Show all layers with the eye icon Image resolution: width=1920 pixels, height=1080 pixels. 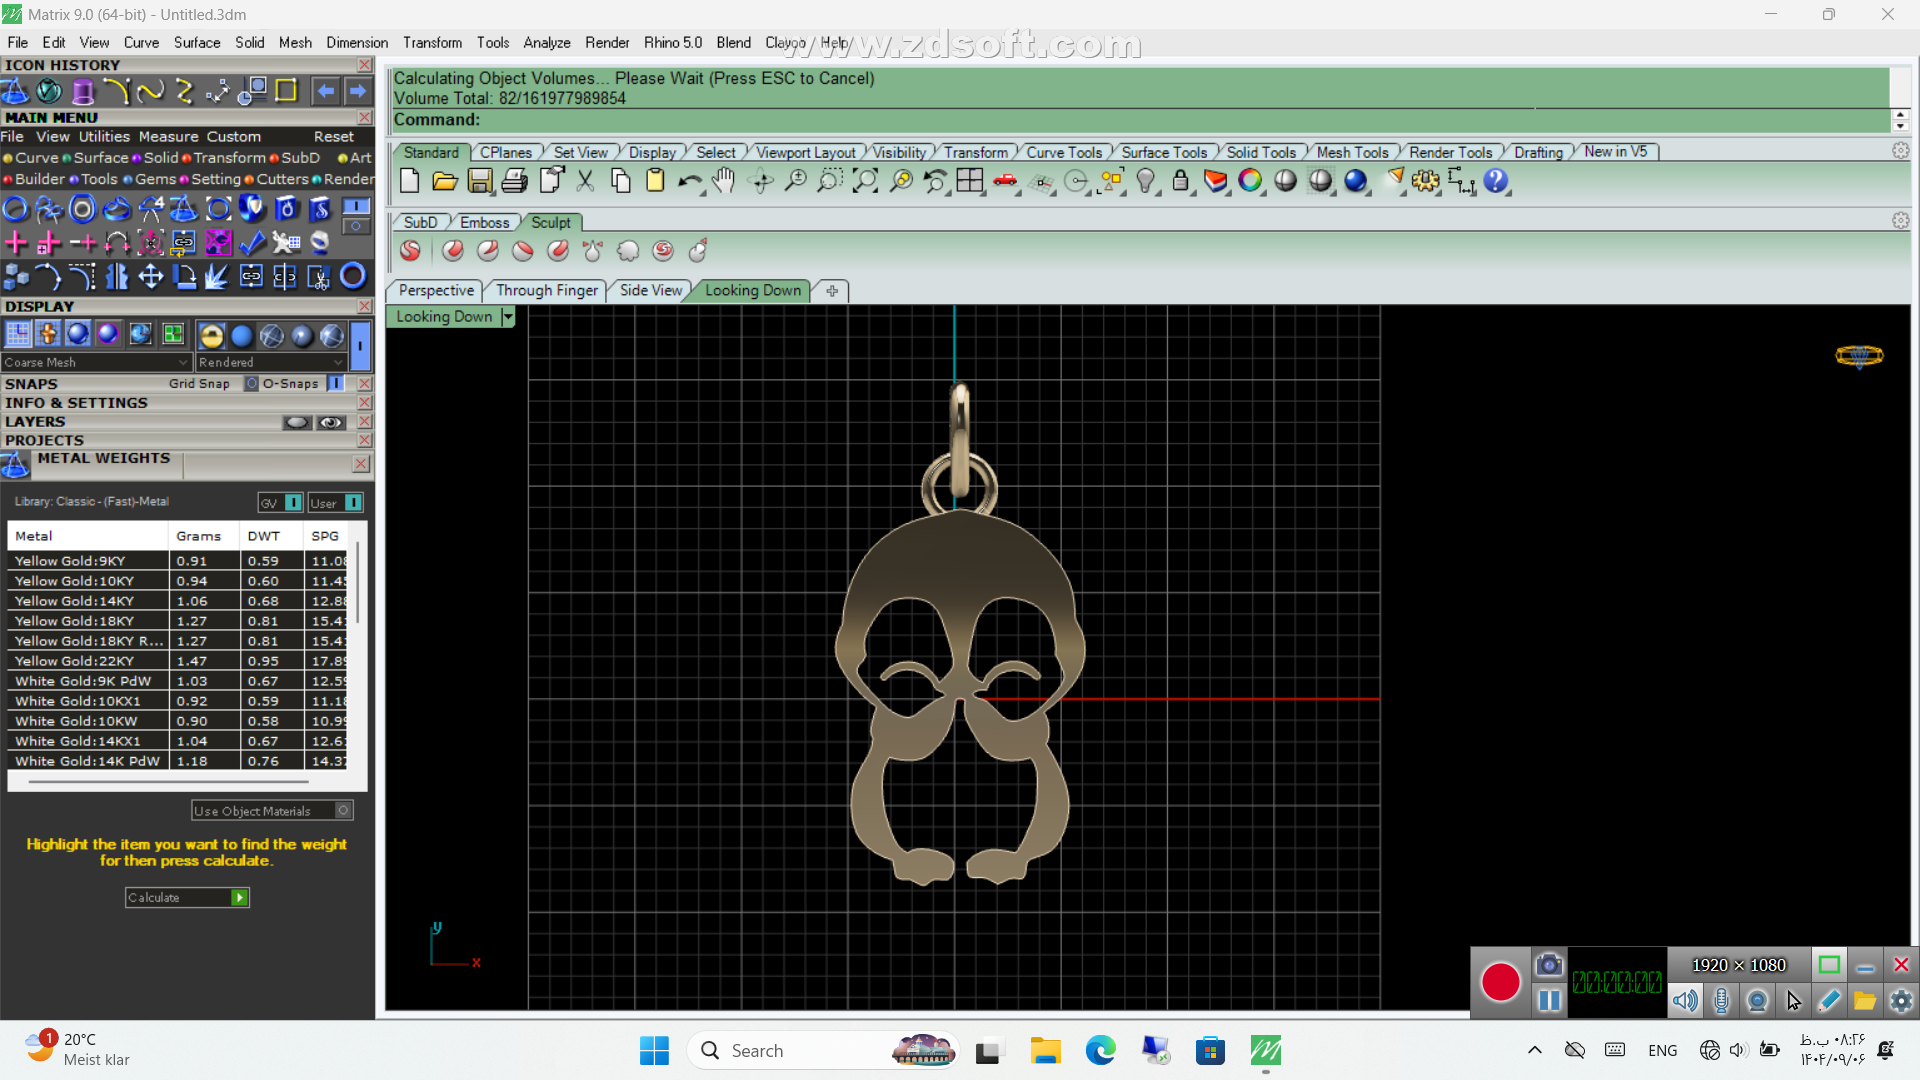331,422
